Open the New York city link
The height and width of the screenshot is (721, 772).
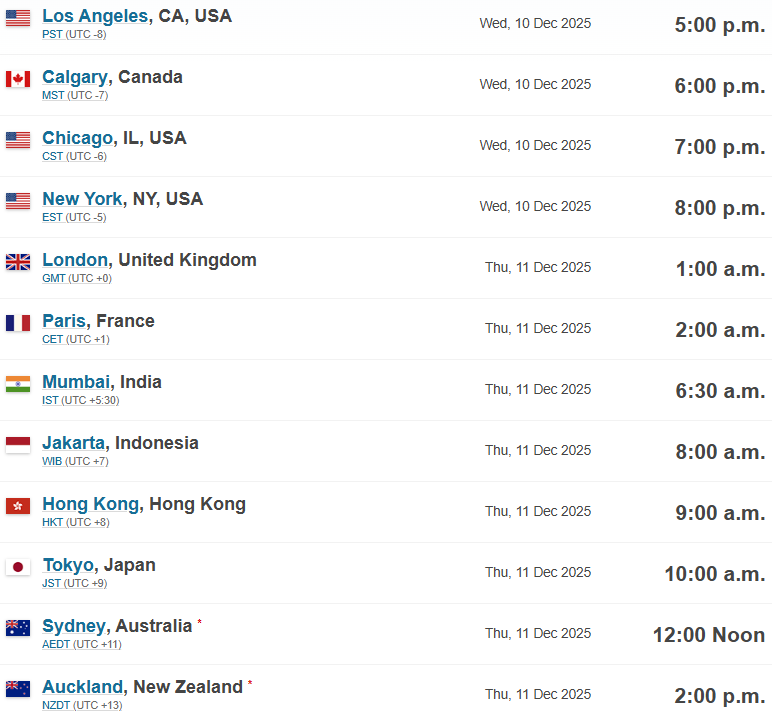pos(82,199)
